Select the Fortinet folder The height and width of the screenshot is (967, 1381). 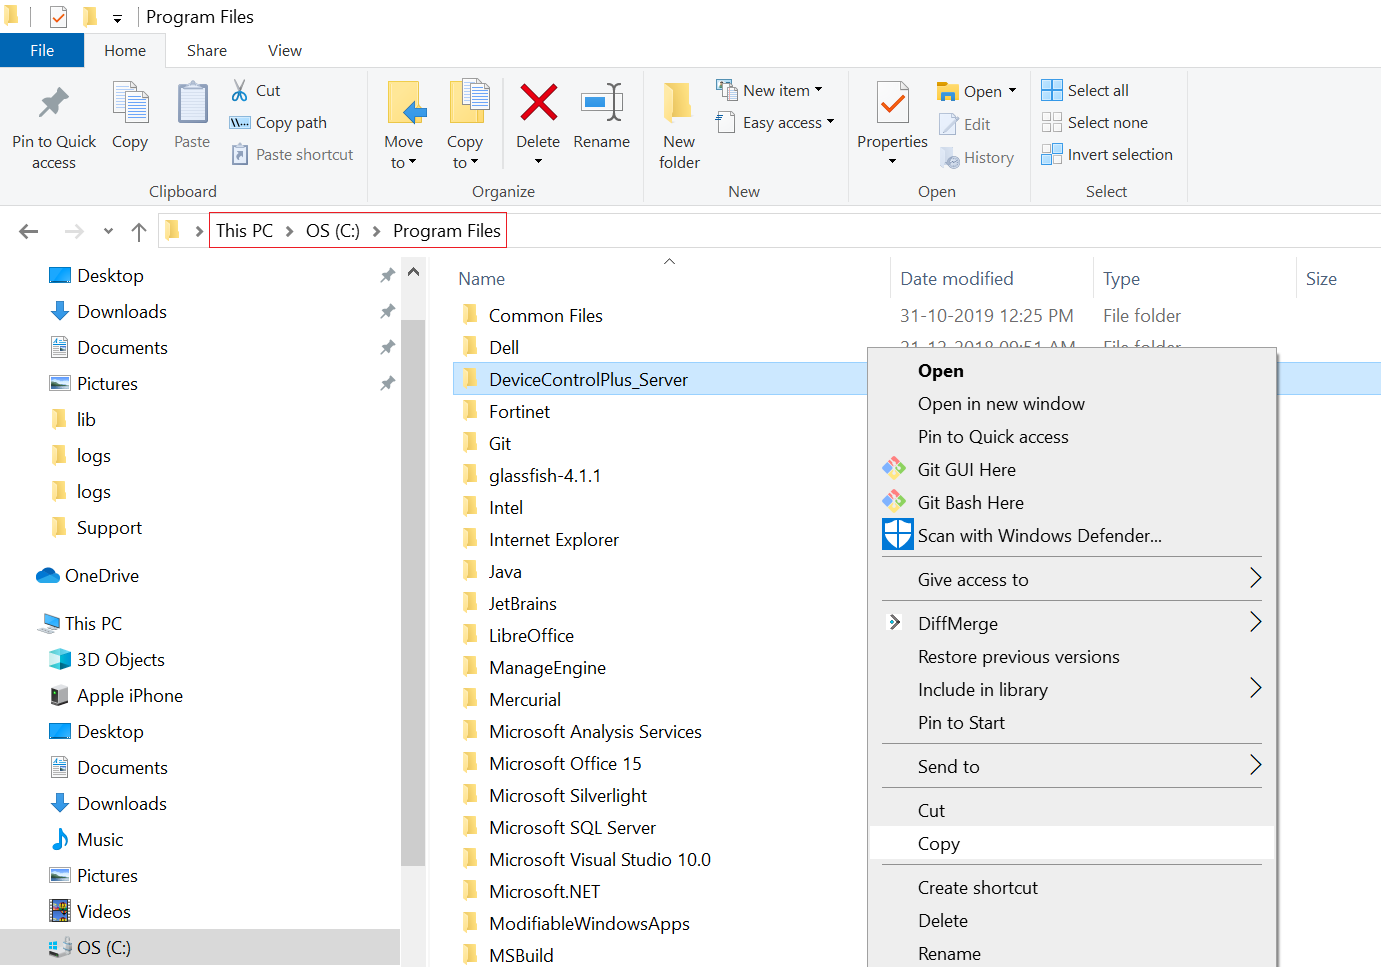click(519, 411)
